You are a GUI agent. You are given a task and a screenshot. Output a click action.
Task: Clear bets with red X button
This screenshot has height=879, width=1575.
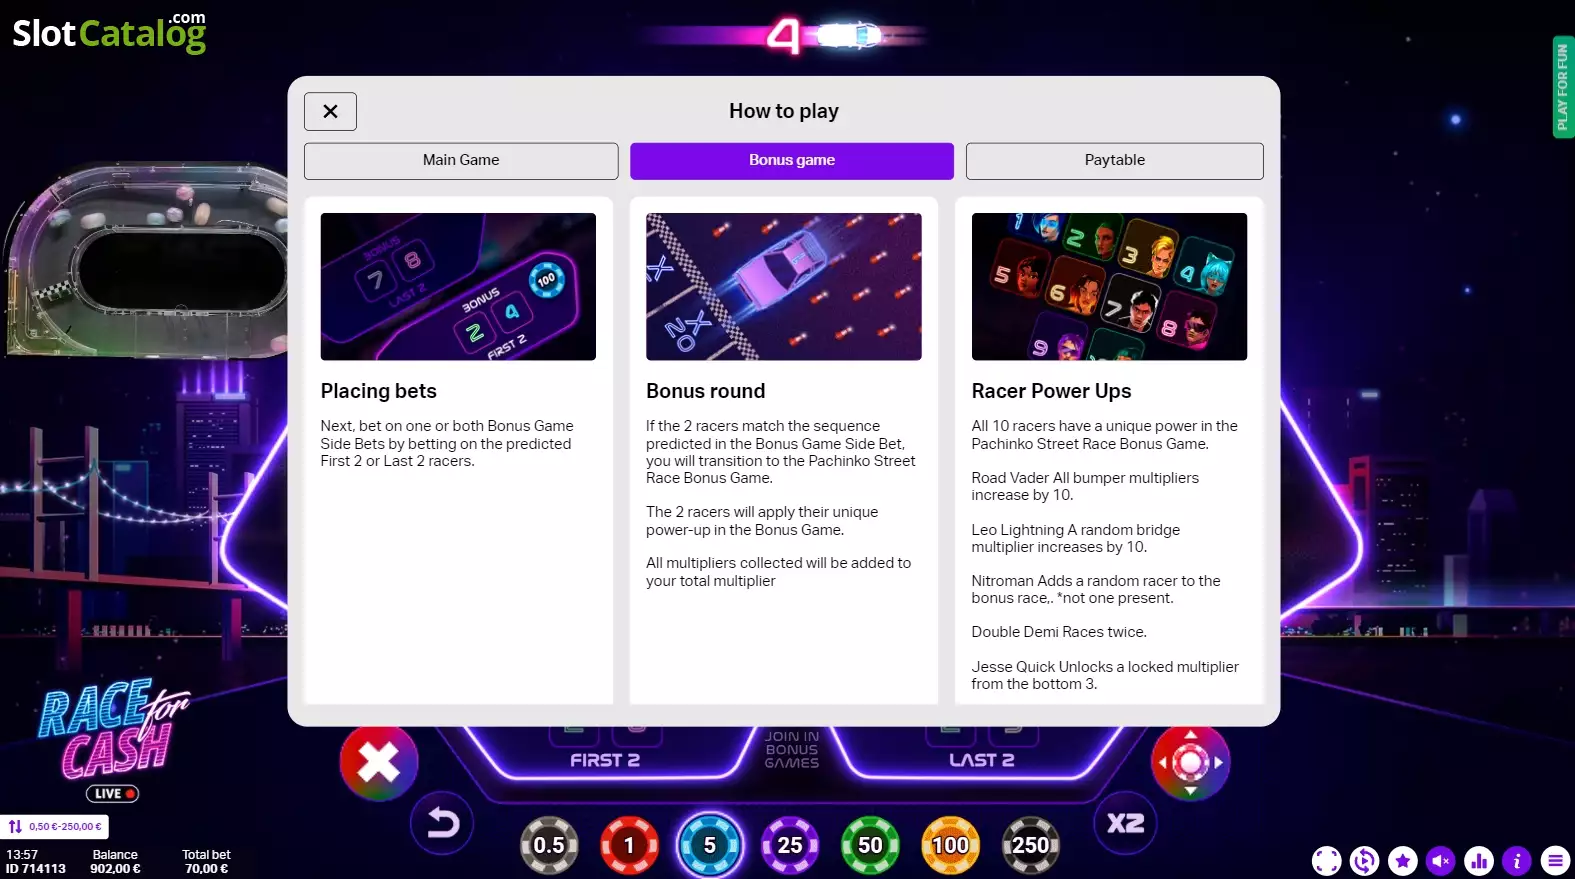tap(378, 762)
